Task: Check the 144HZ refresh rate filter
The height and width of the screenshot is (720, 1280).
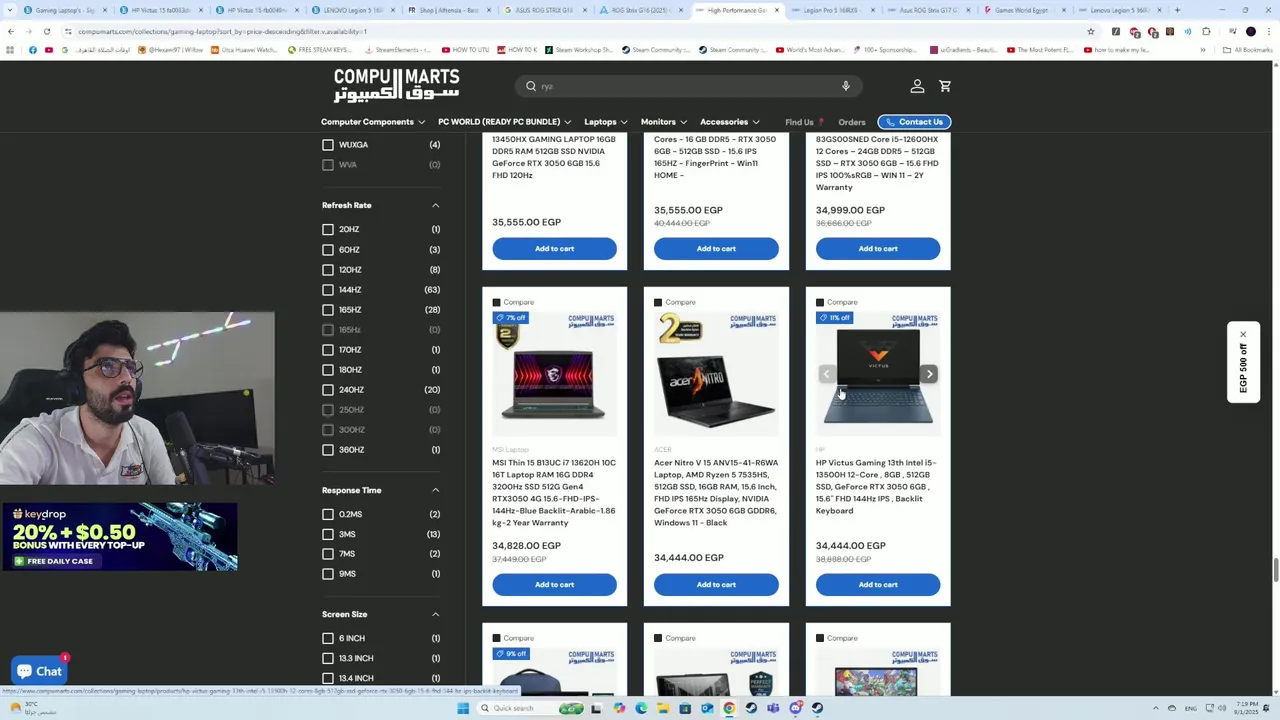Action: 328,290
